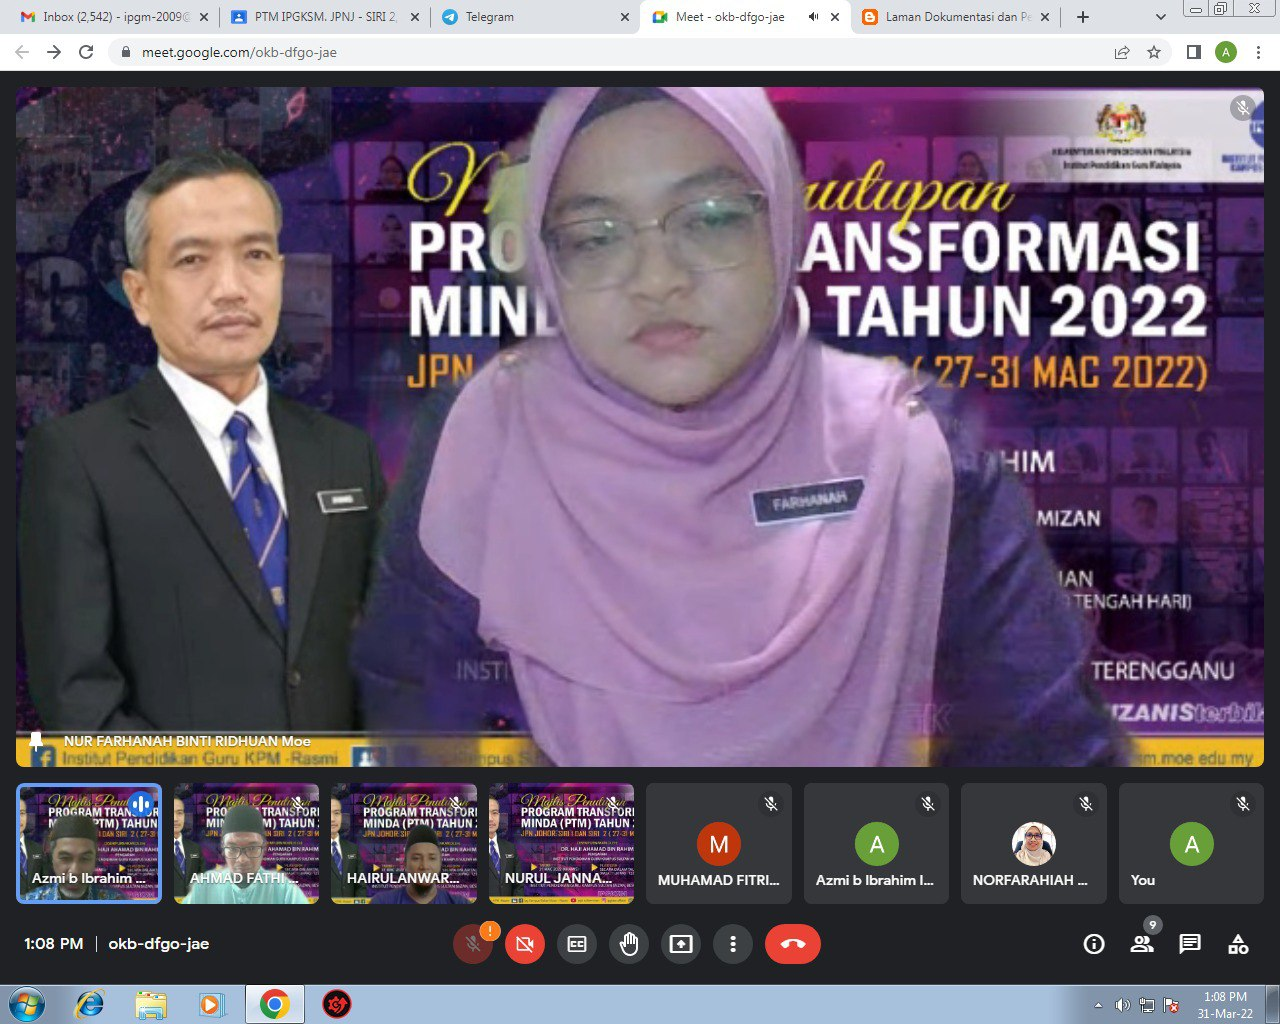
Task: Select HAIRULANWAR video thumbnail
Action: pos(404,844)
